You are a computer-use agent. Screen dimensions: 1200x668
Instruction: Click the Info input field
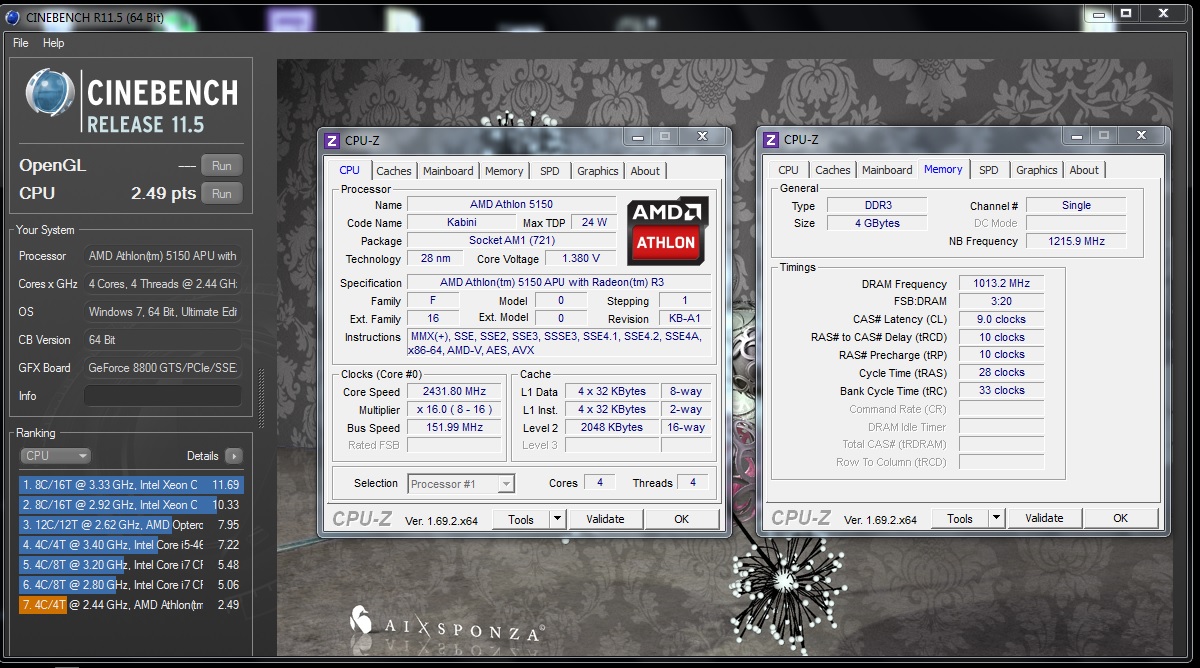tap(162, 396)
